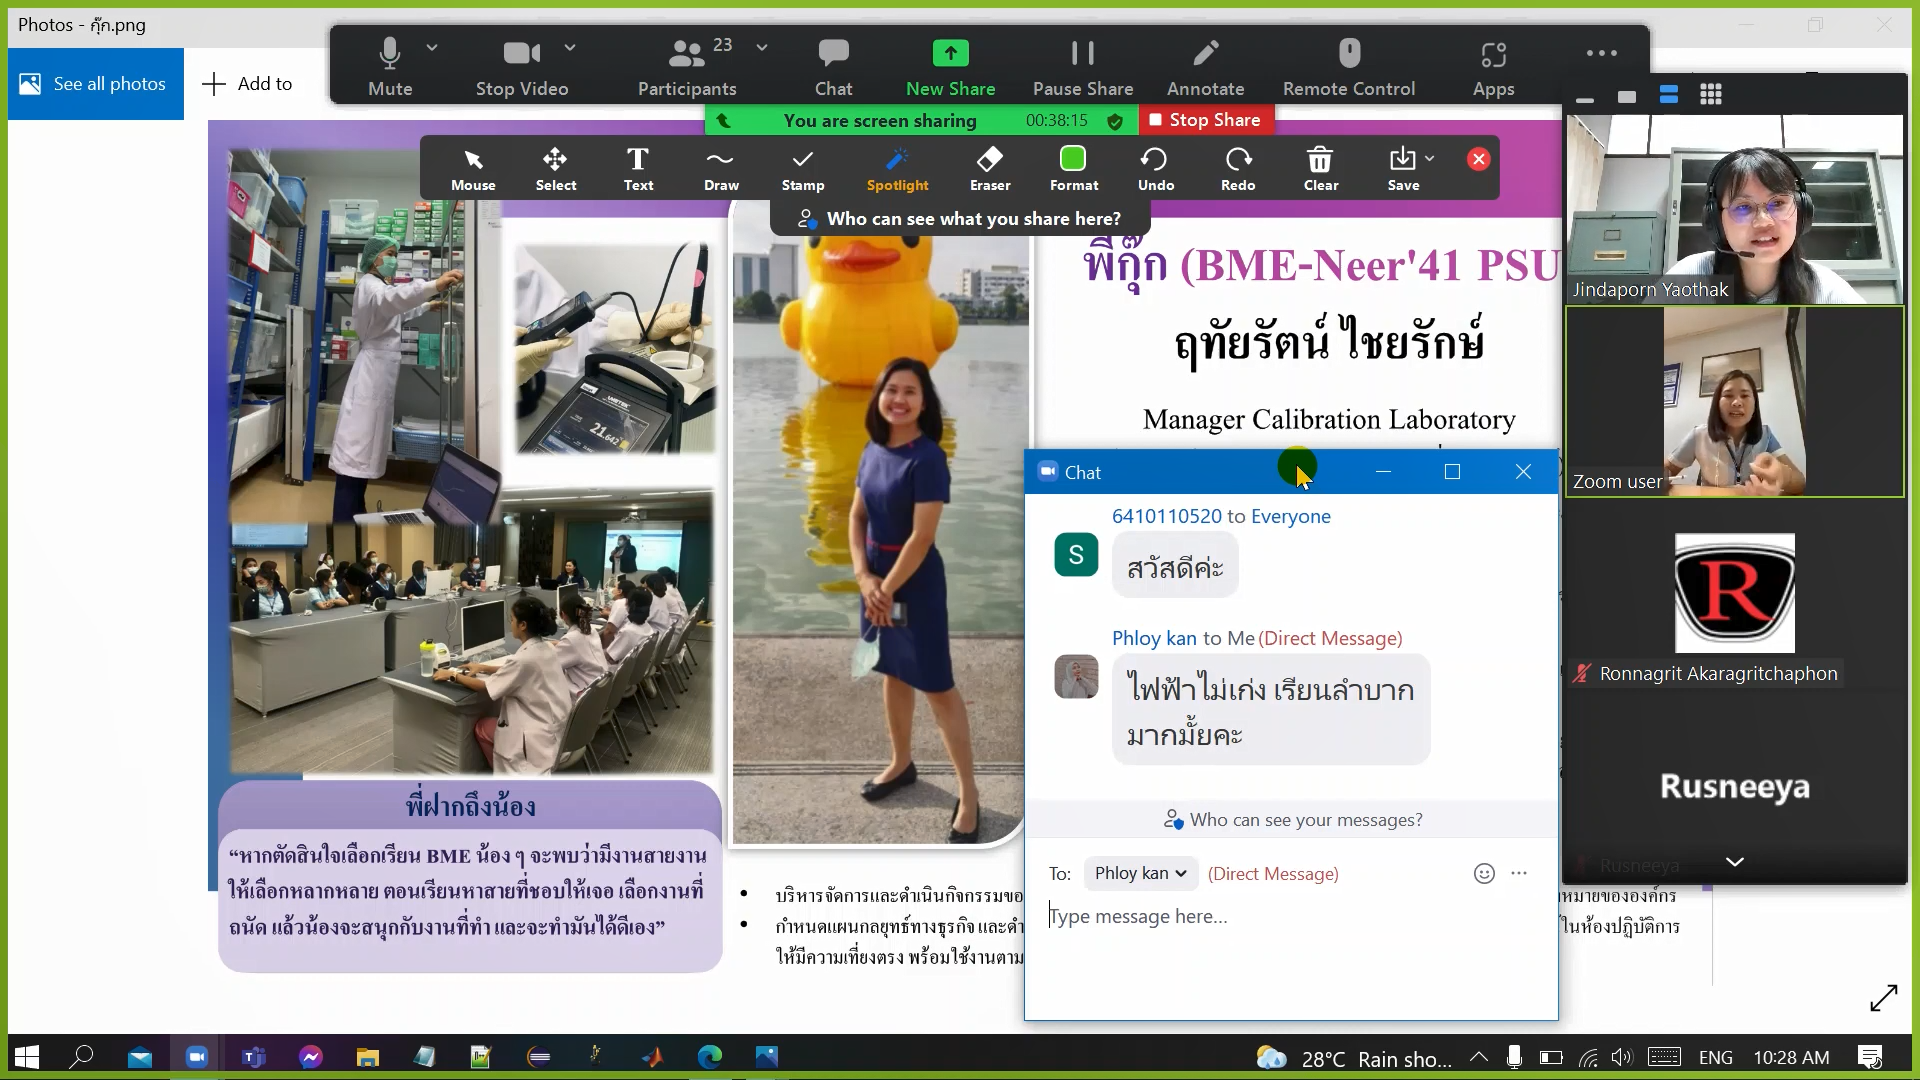The width and height of the screenshot is (1920, 1080).
Task: Click the Type message here field
Action: pyautogui.click(x=1290, y=916)
